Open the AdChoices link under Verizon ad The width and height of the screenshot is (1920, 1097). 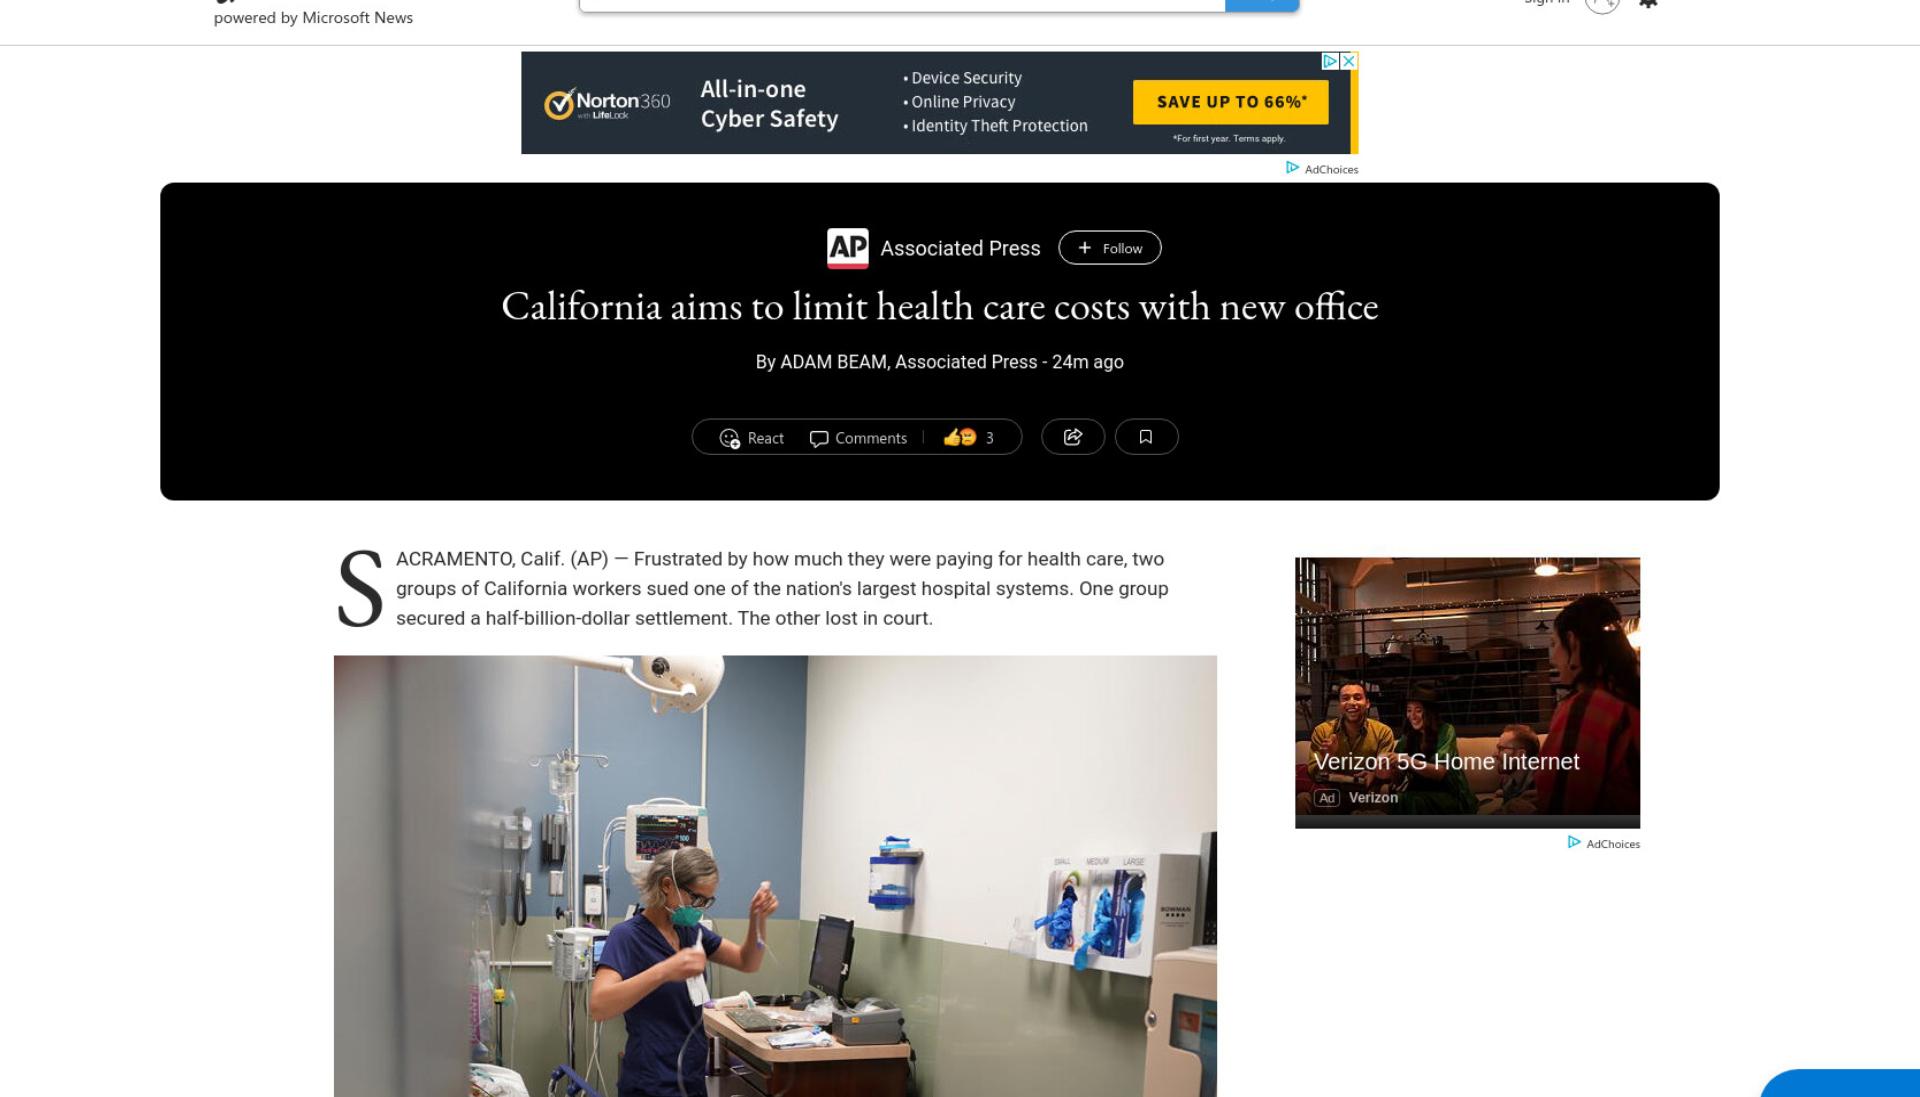pos(1603,843)
